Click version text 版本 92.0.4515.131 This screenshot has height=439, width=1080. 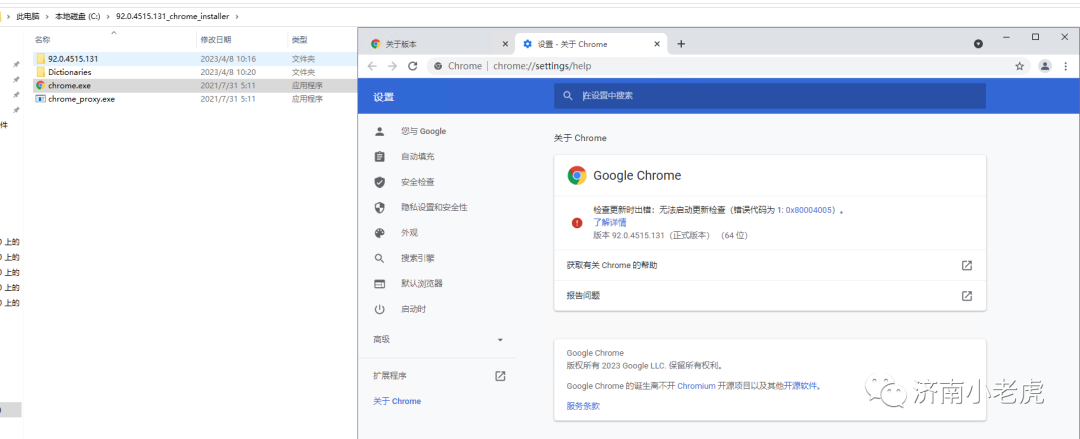tap(628, 235)
